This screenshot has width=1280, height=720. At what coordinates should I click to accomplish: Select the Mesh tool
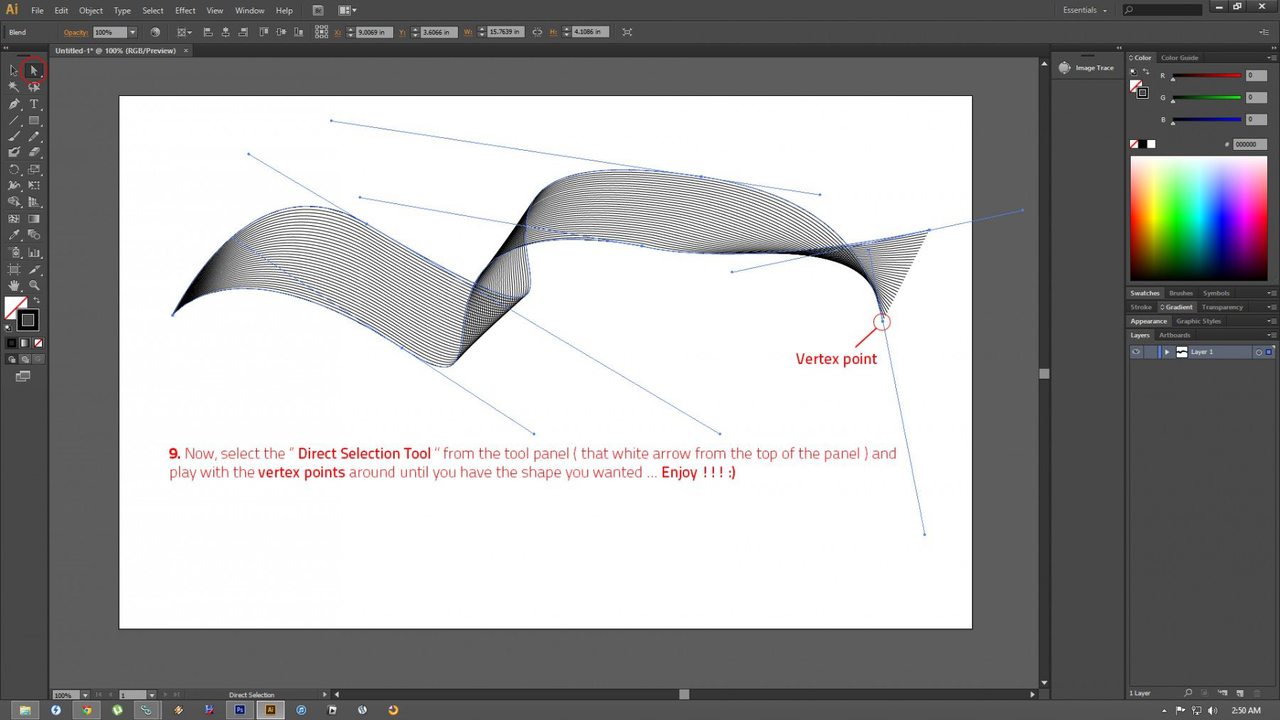[x=14, y=218]
